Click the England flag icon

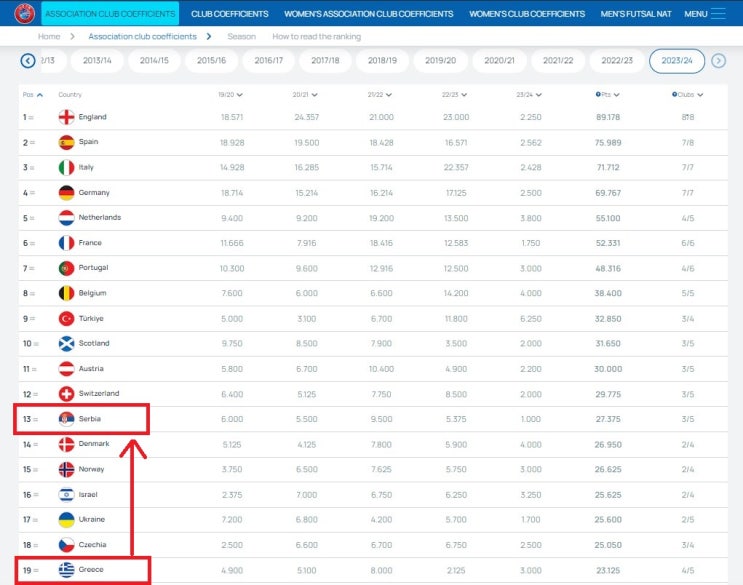click(x=66, y=117)
